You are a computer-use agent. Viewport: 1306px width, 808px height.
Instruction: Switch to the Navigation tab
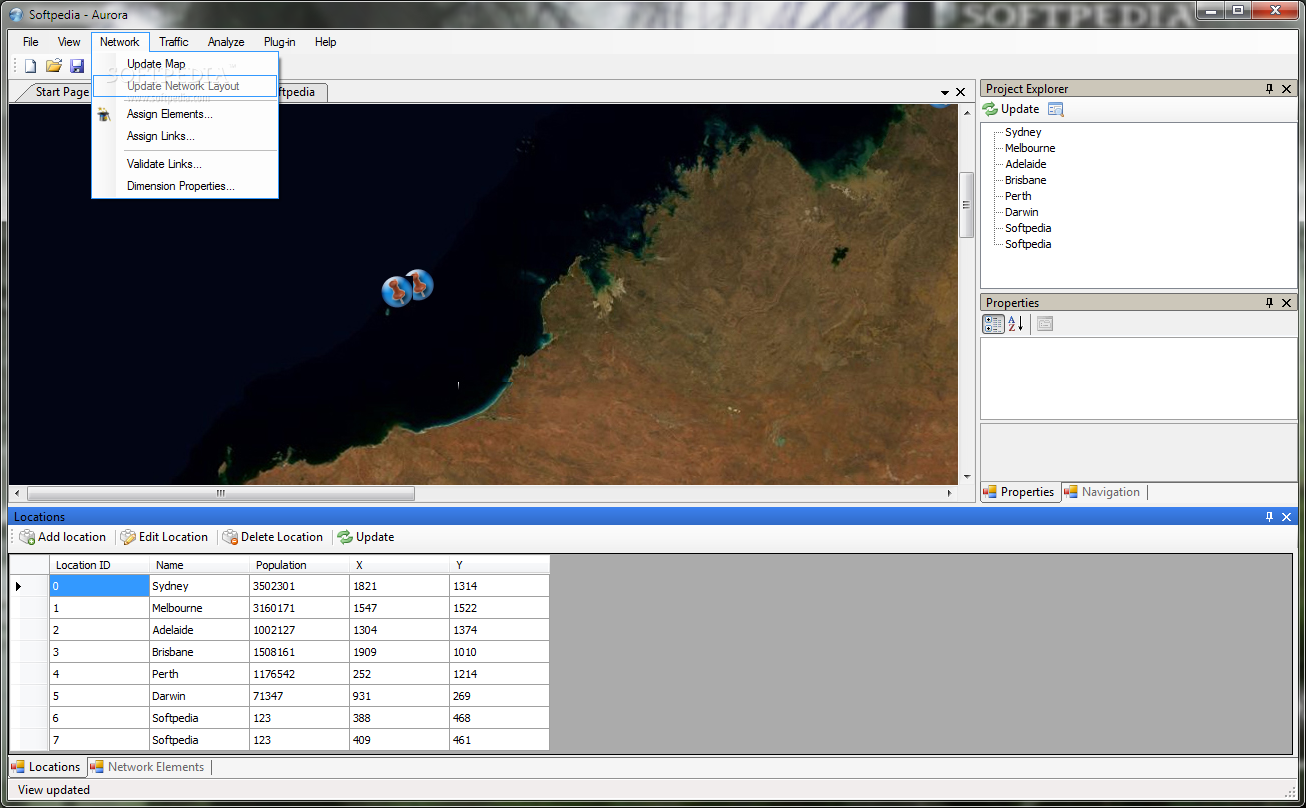[x=1110, y=492]
